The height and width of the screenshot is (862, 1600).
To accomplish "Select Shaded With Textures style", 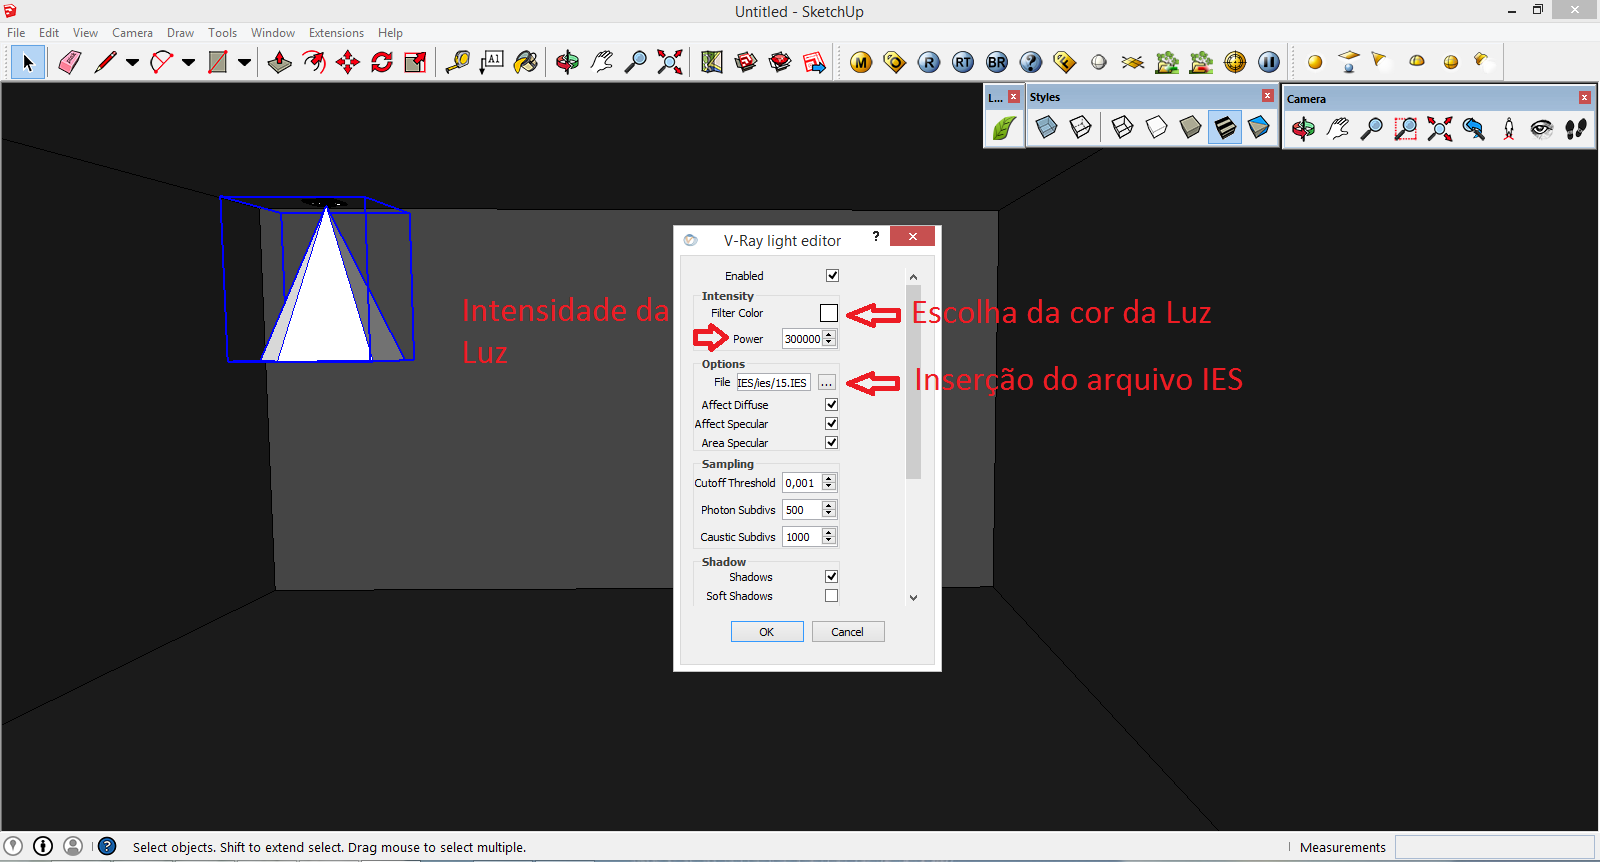I will 1225,128.
